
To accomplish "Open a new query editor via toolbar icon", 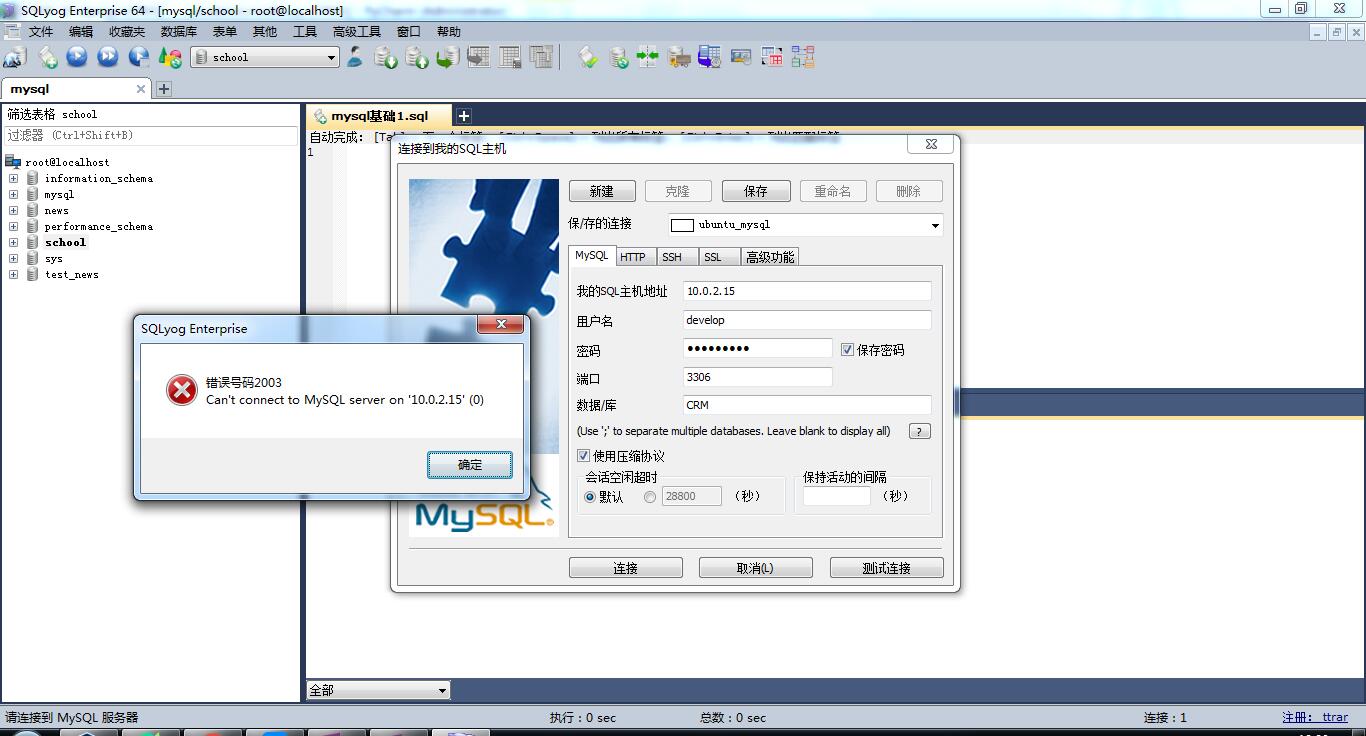I will 47,58.
